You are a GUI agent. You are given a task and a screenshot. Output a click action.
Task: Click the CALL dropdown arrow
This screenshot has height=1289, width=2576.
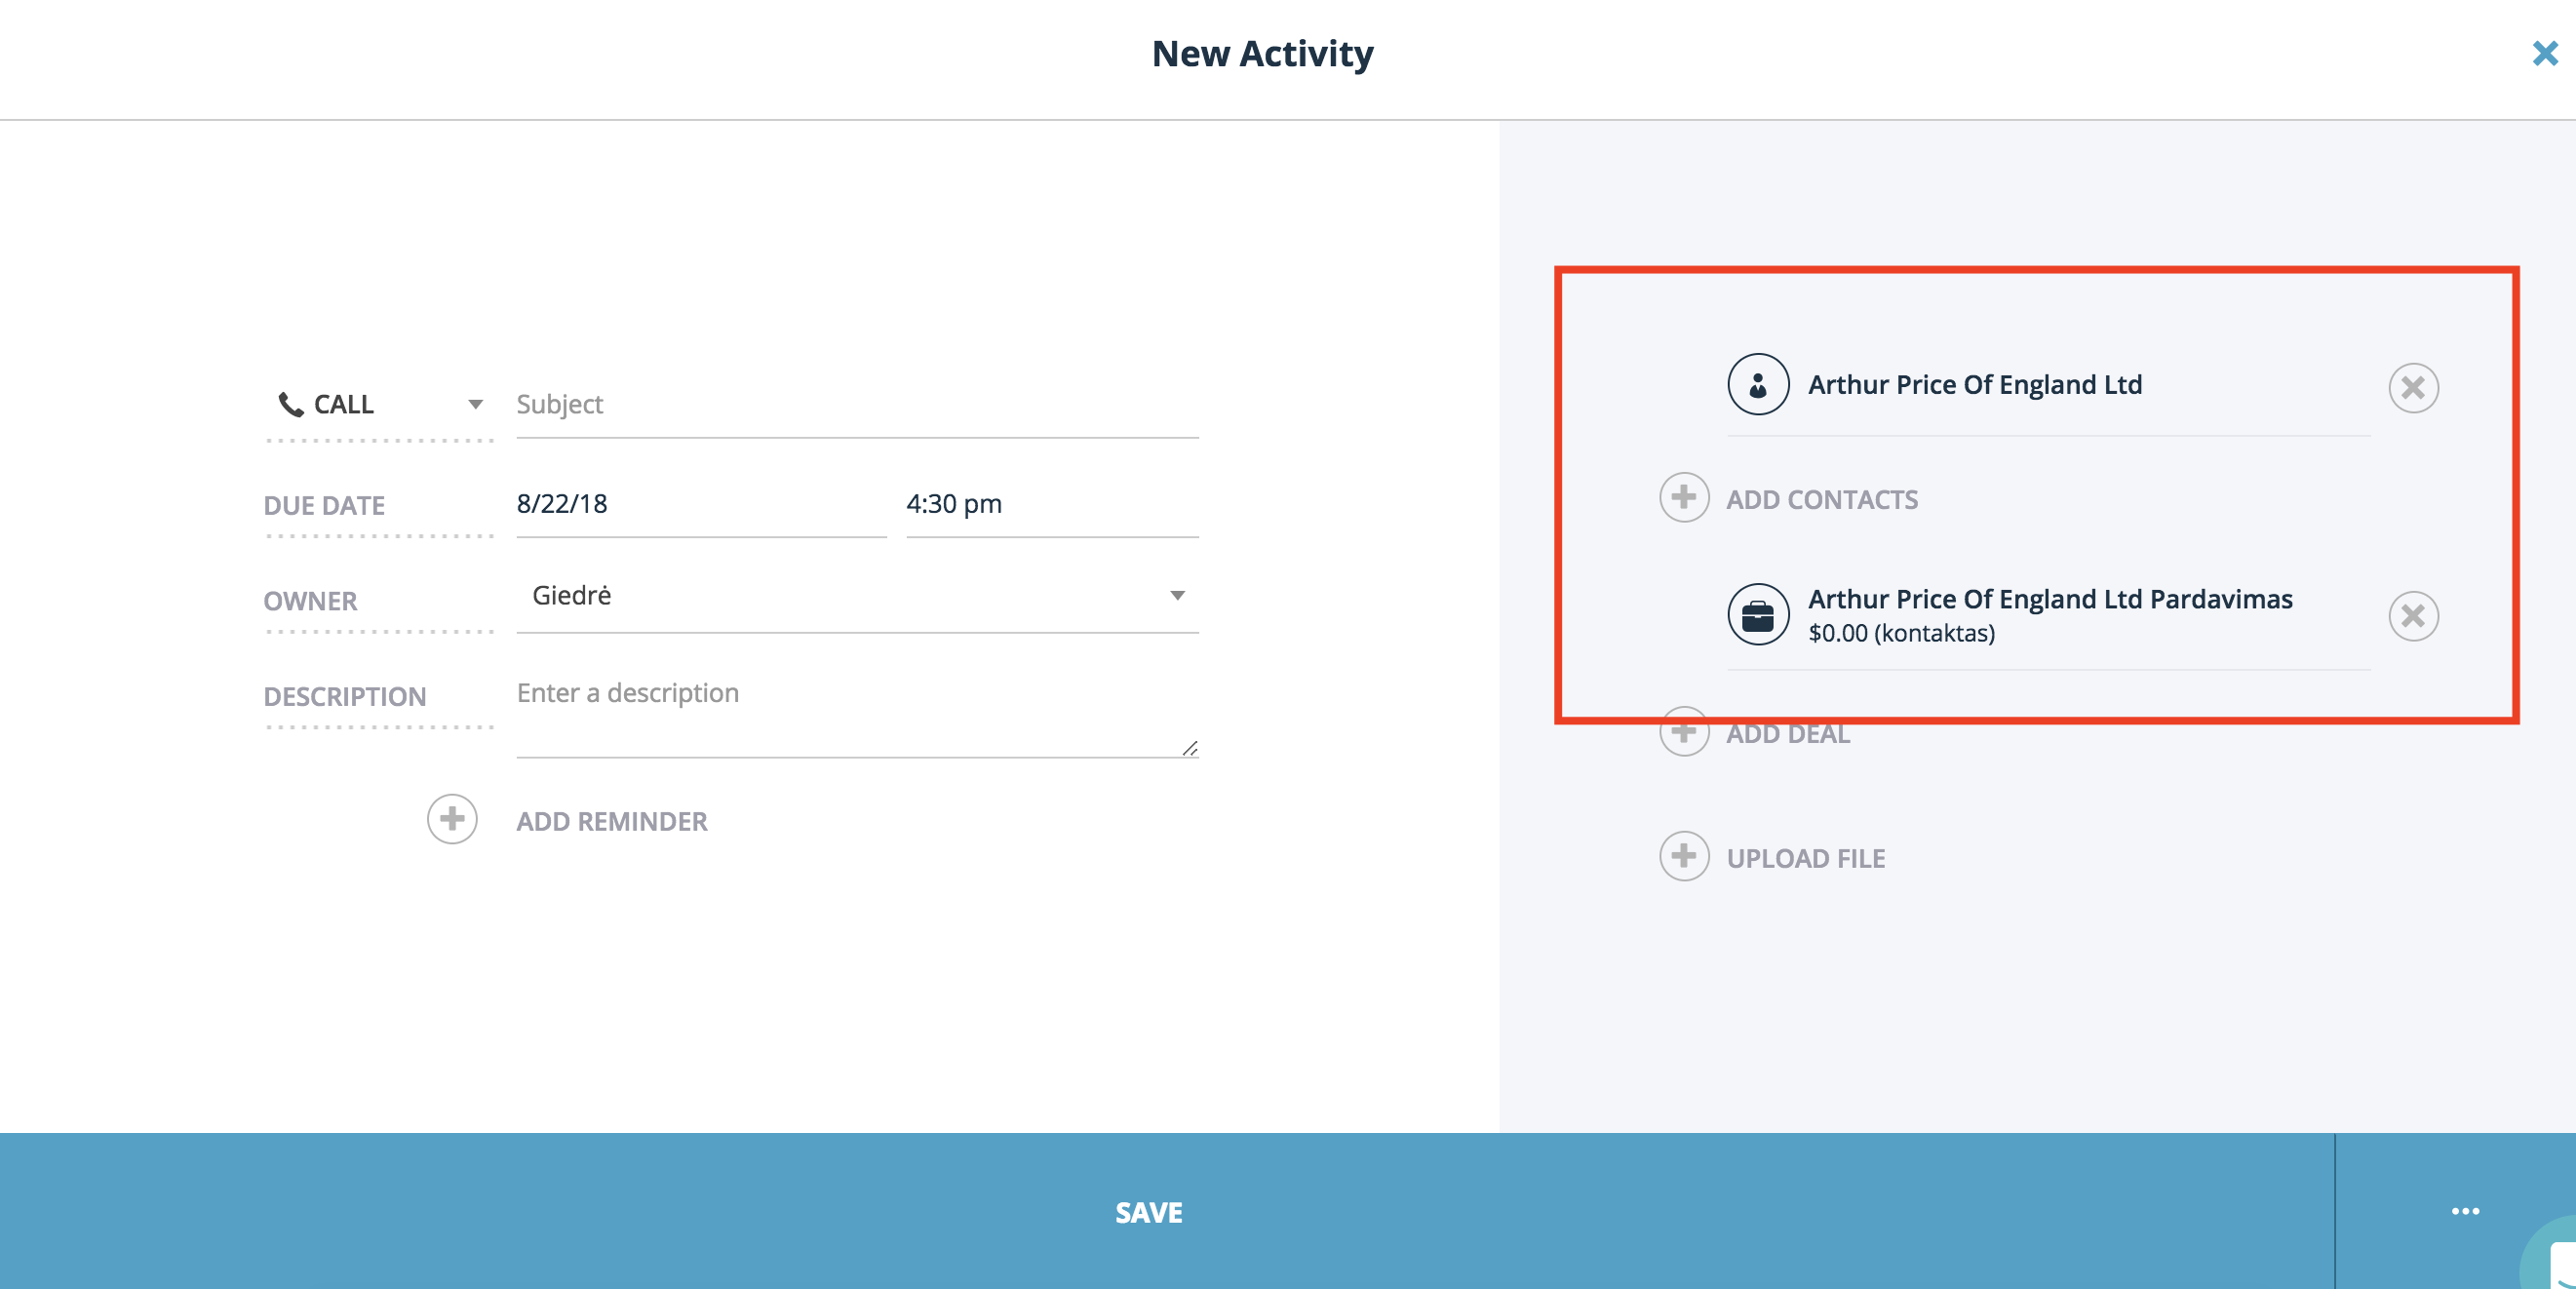tap(475, 404)
